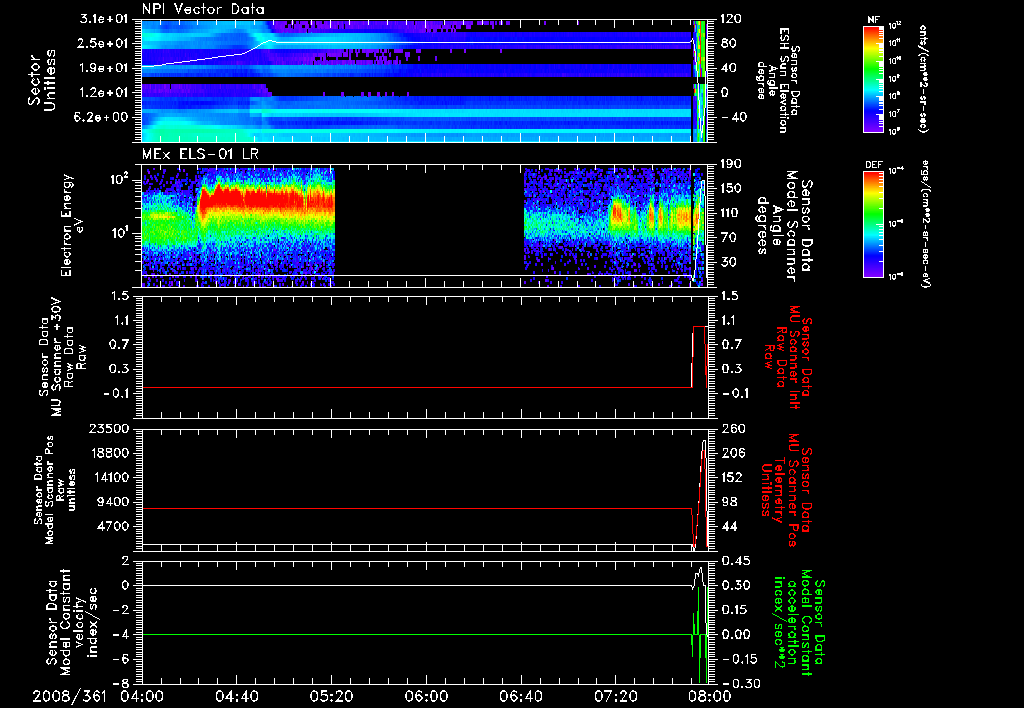This screenshot has height=708, width=1024.
Task: Click the black data gap in ELS spectrogram
Action: [428, 222]
